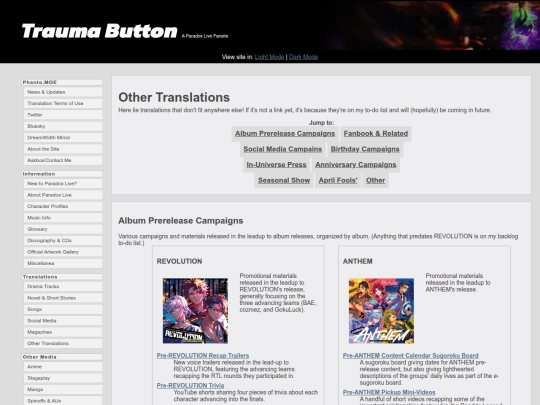Open Translation Terms of Use

pos(63,103)
